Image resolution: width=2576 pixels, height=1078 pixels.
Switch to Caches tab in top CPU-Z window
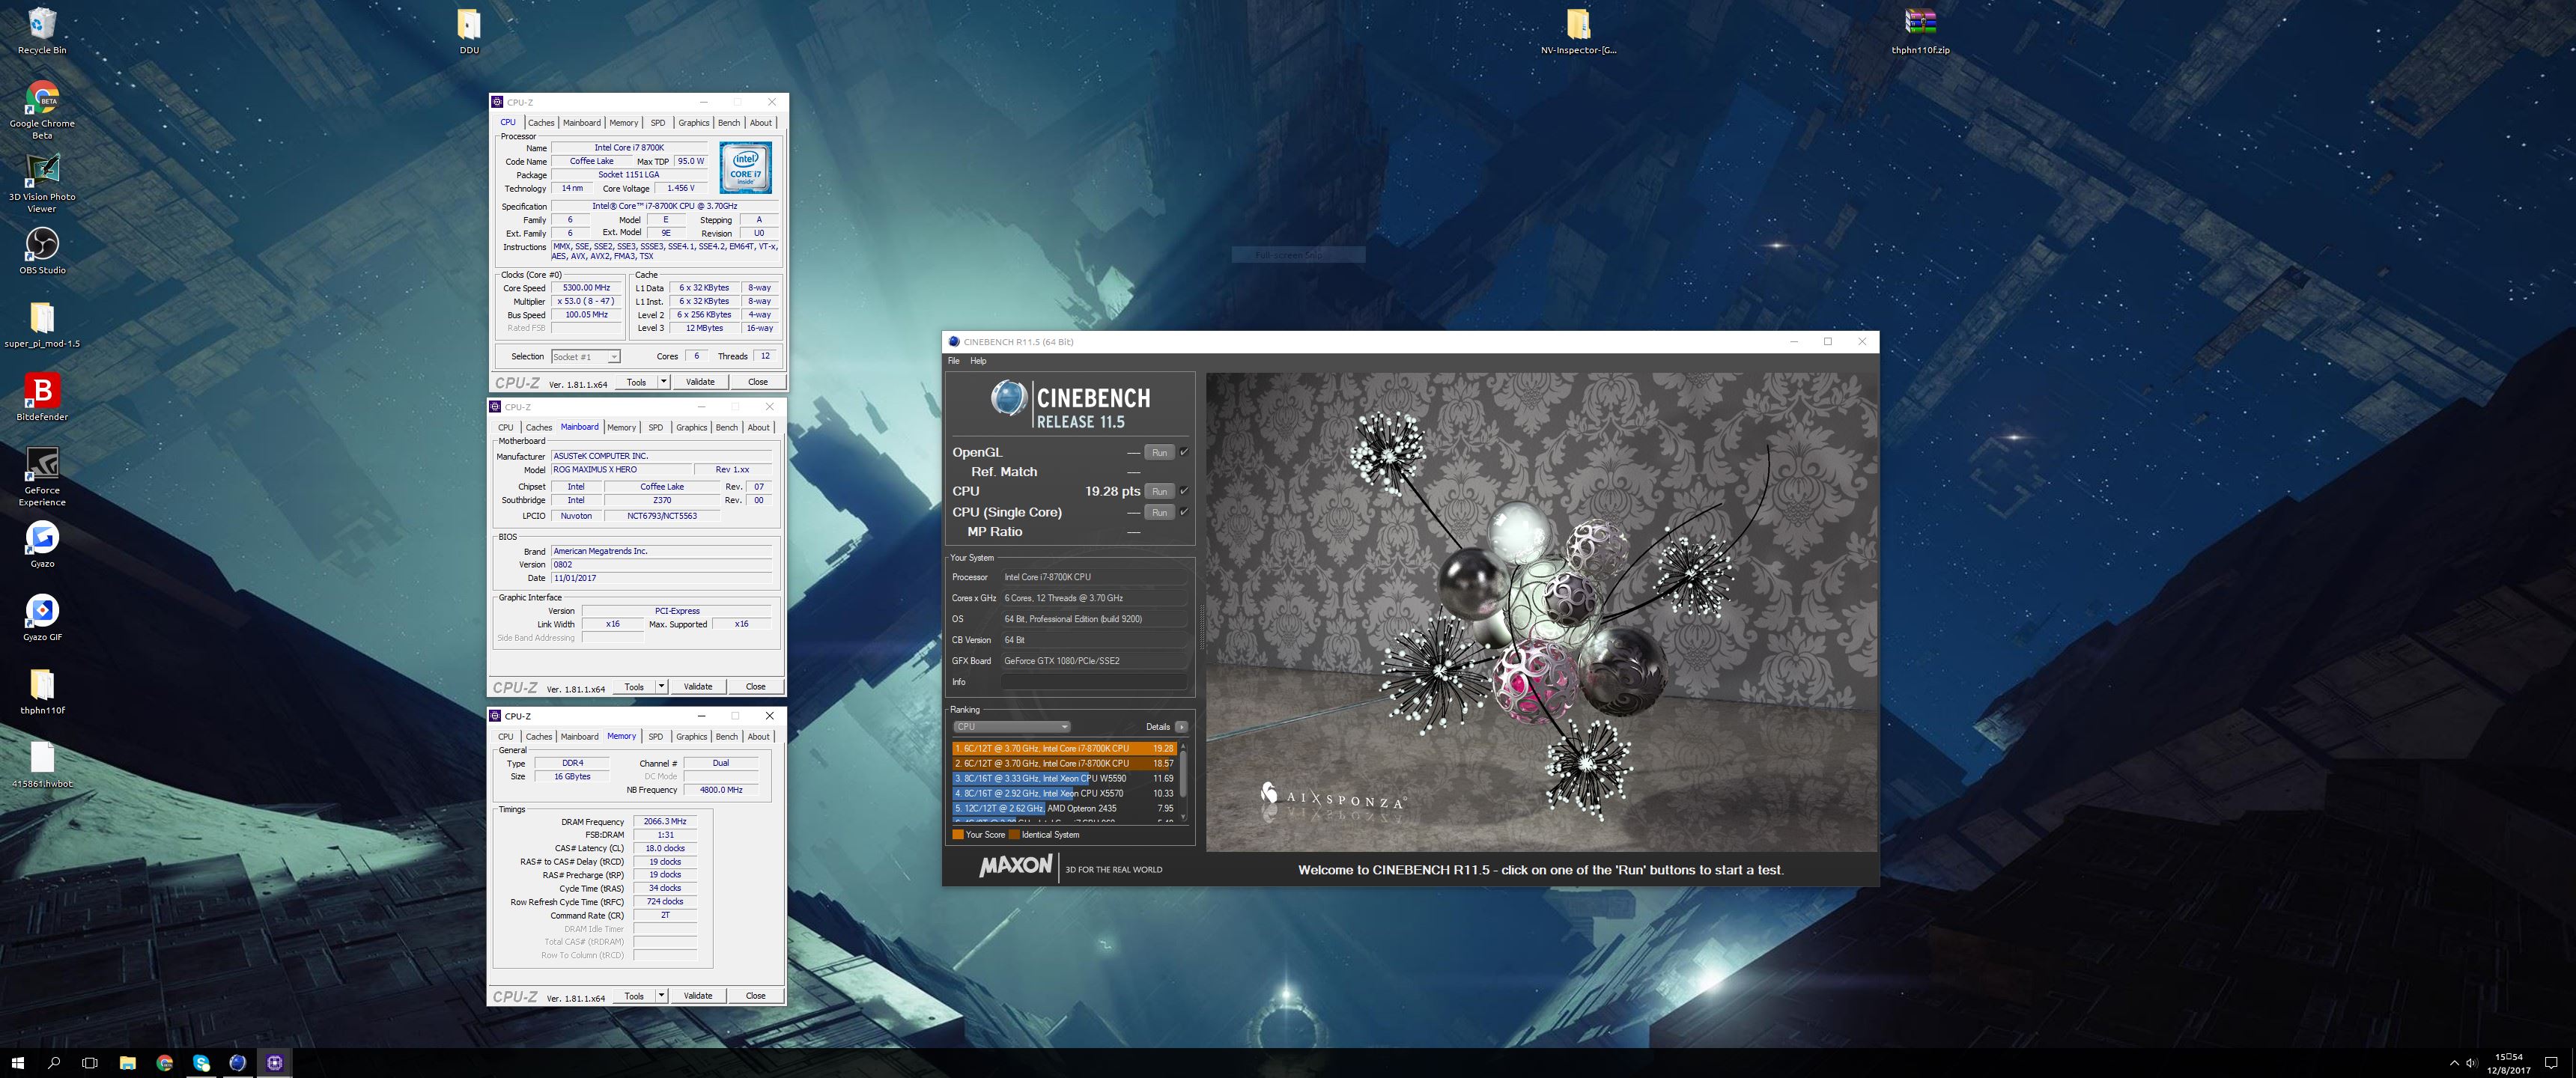tap(541, 123)
